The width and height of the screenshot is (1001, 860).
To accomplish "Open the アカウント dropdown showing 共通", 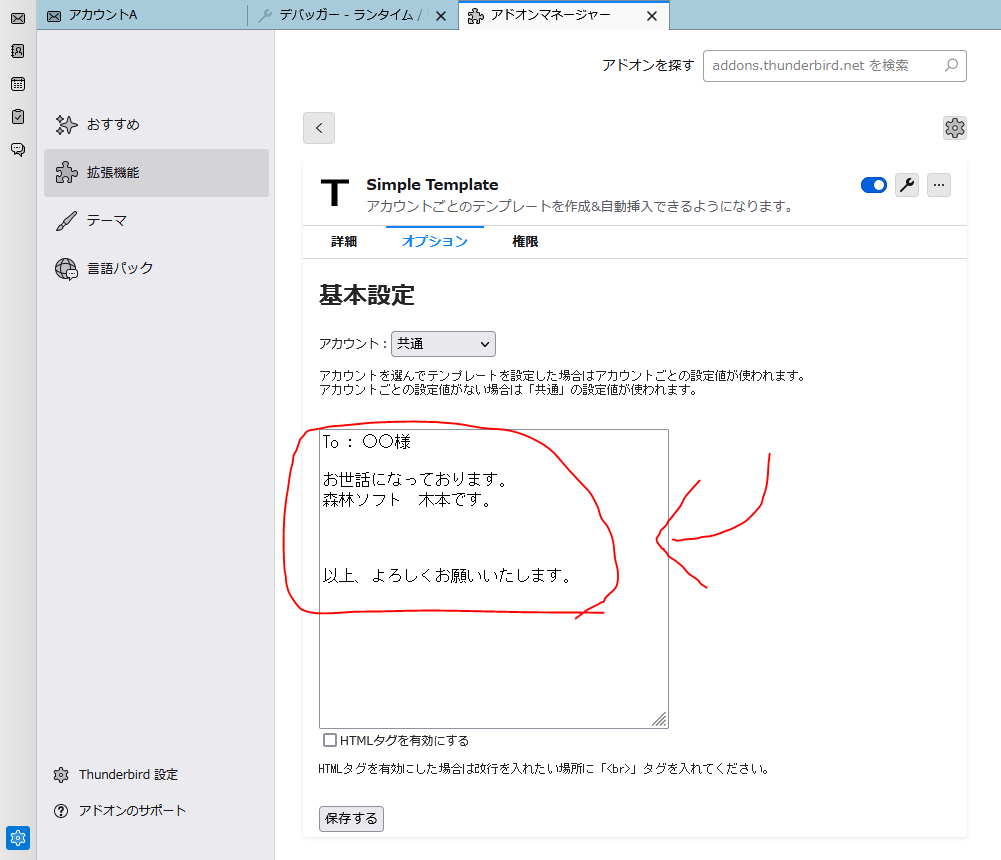I will tap(443, 343).
